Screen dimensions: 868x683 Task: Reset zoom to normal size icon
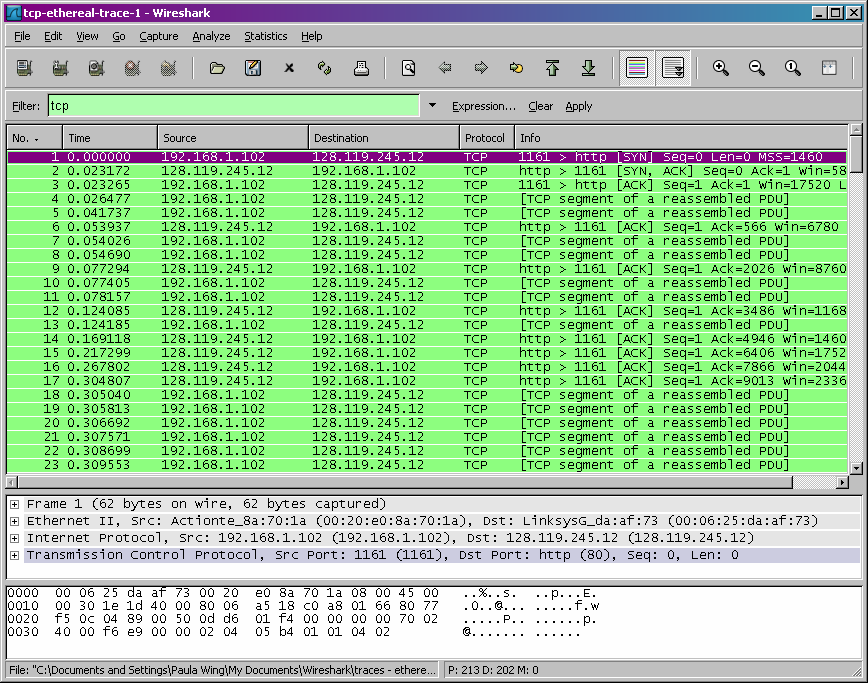[x=793, y=68]
